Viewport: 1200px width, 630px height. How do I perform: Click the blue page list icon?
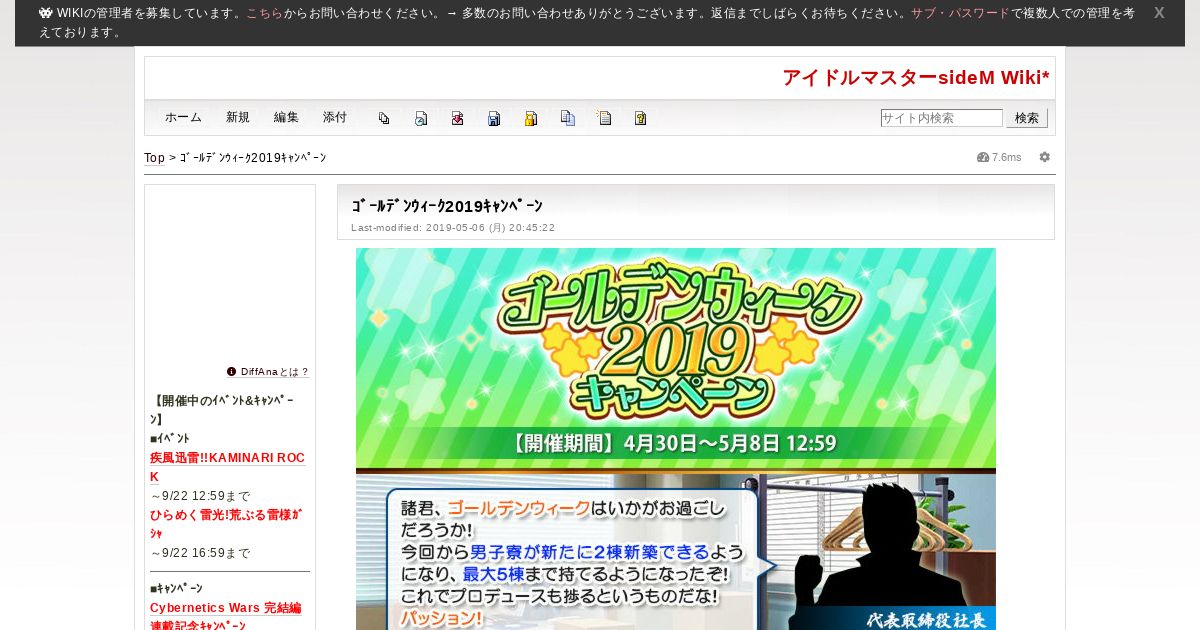567,118
